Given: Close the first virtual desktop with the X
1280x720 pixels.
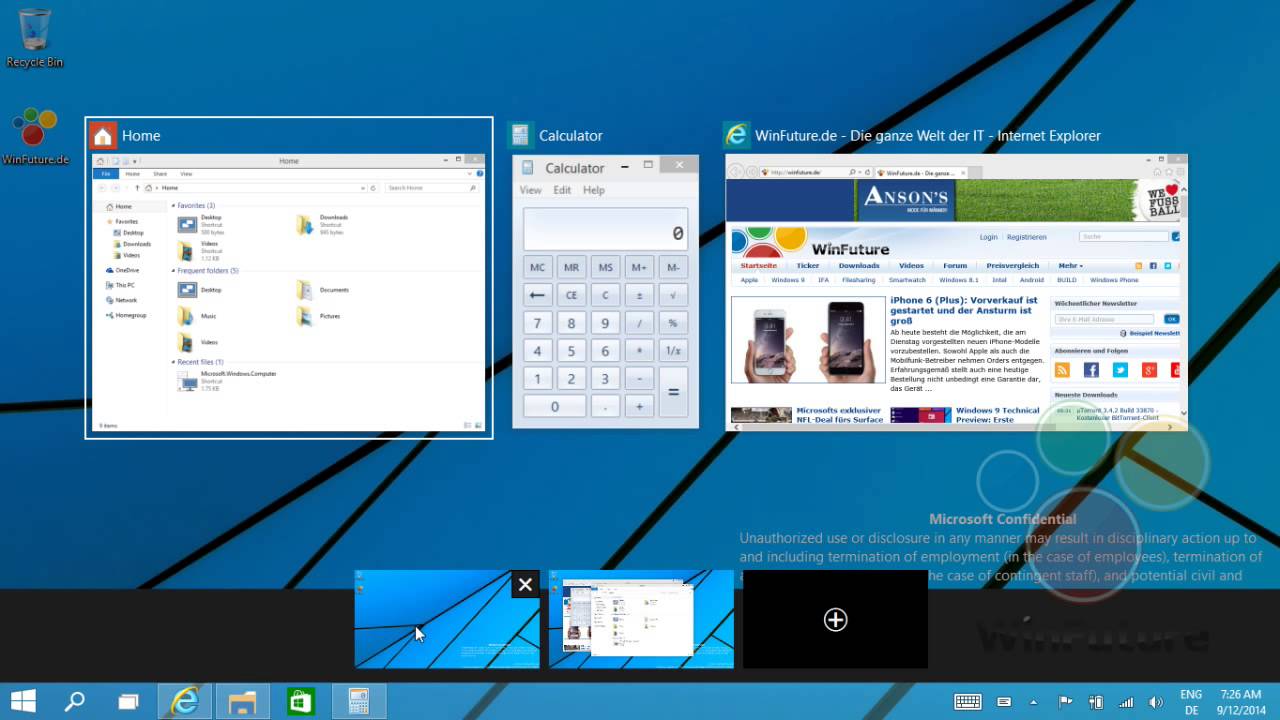Looking at the screenshot, I should [x=525, y=584].
